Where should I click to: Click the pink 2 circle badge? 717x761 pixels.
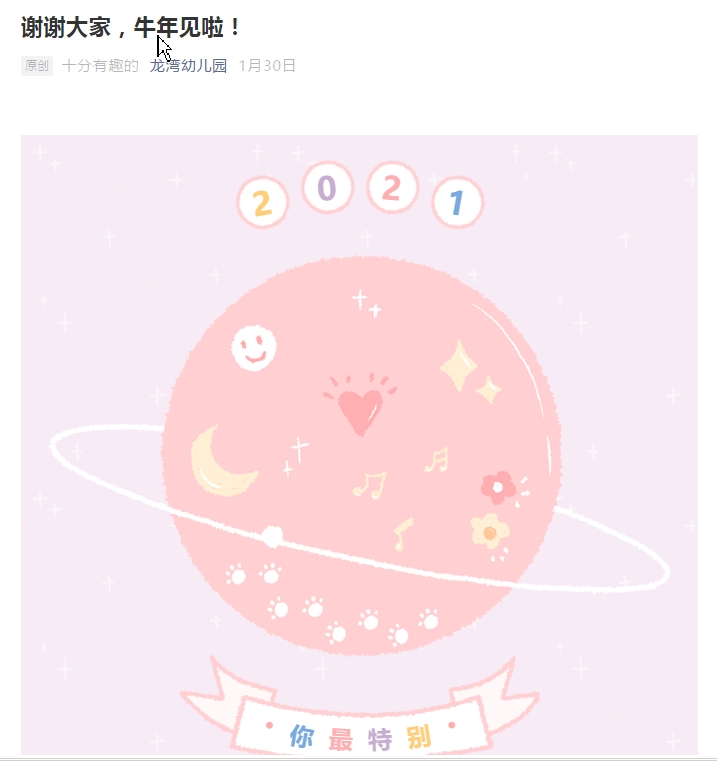[392, 187]
